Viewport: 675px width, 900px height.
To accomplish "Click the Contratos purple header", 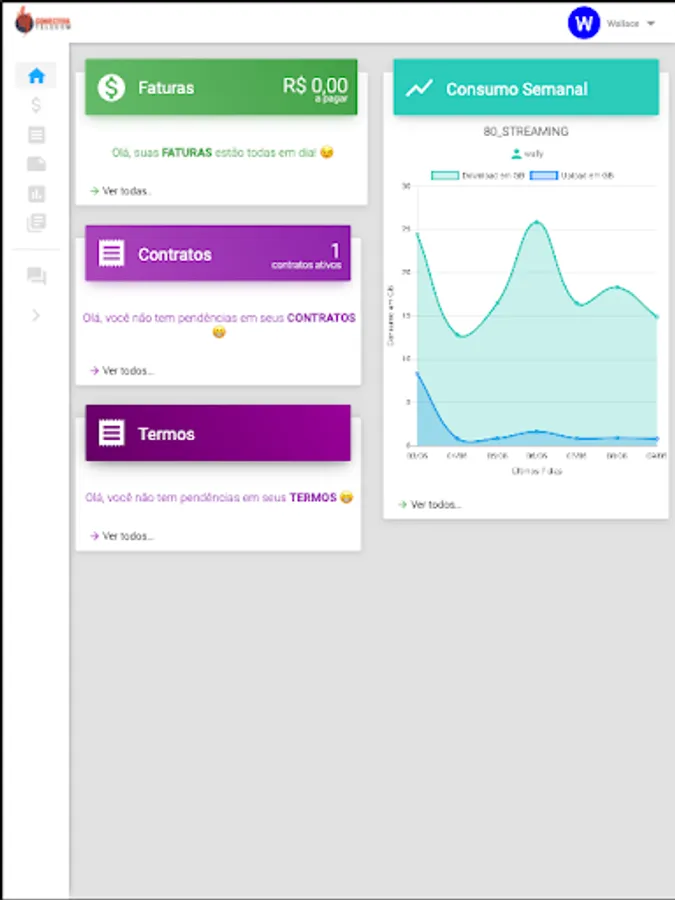I will pyautogui.click(x=218, y=253).
